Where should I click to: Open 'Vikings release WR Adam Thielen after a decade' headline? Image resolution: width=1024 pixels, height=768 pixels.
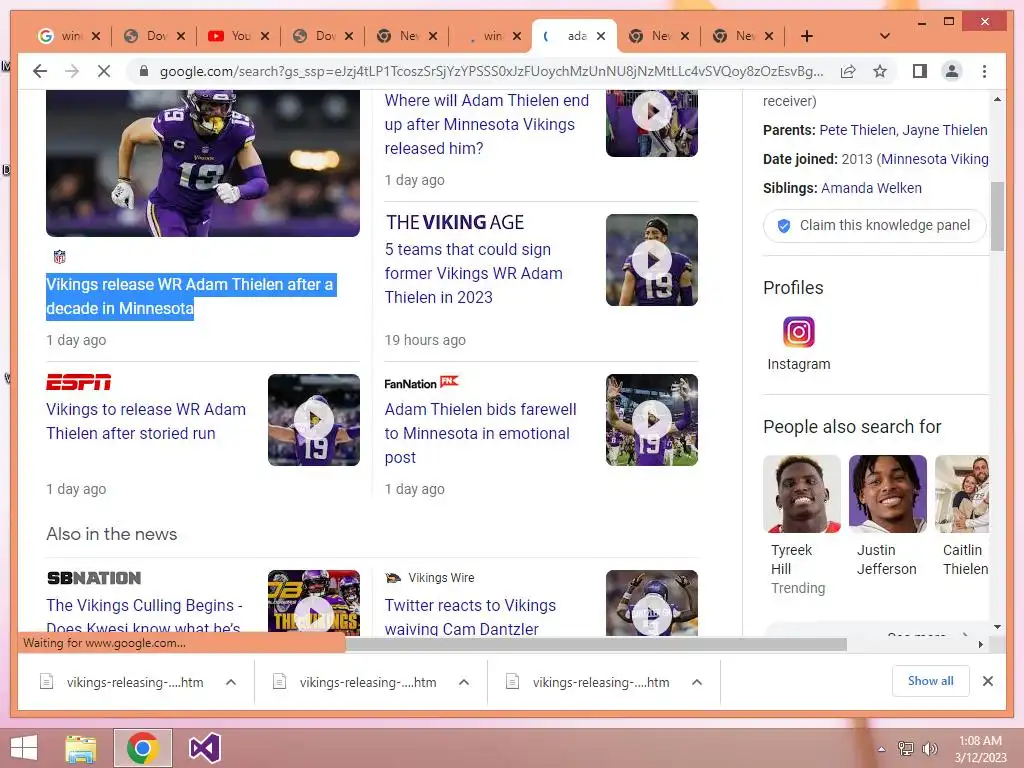click(190, 296)
